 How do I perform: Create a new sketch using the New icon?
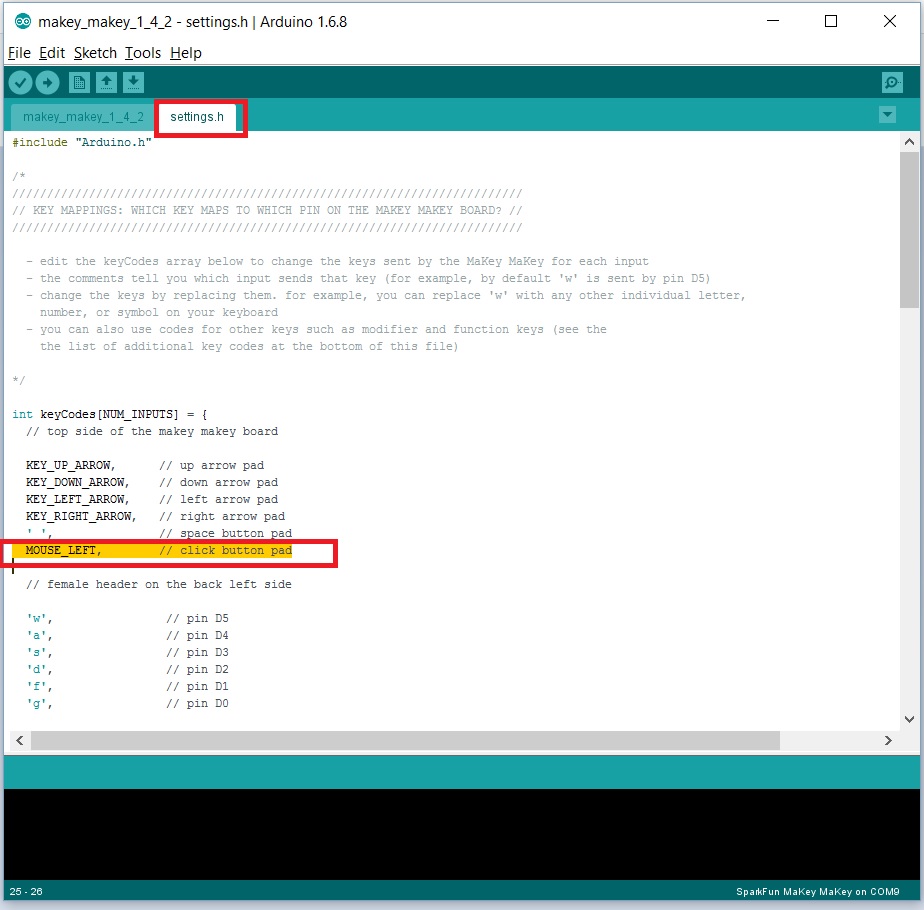pos(78,82)
